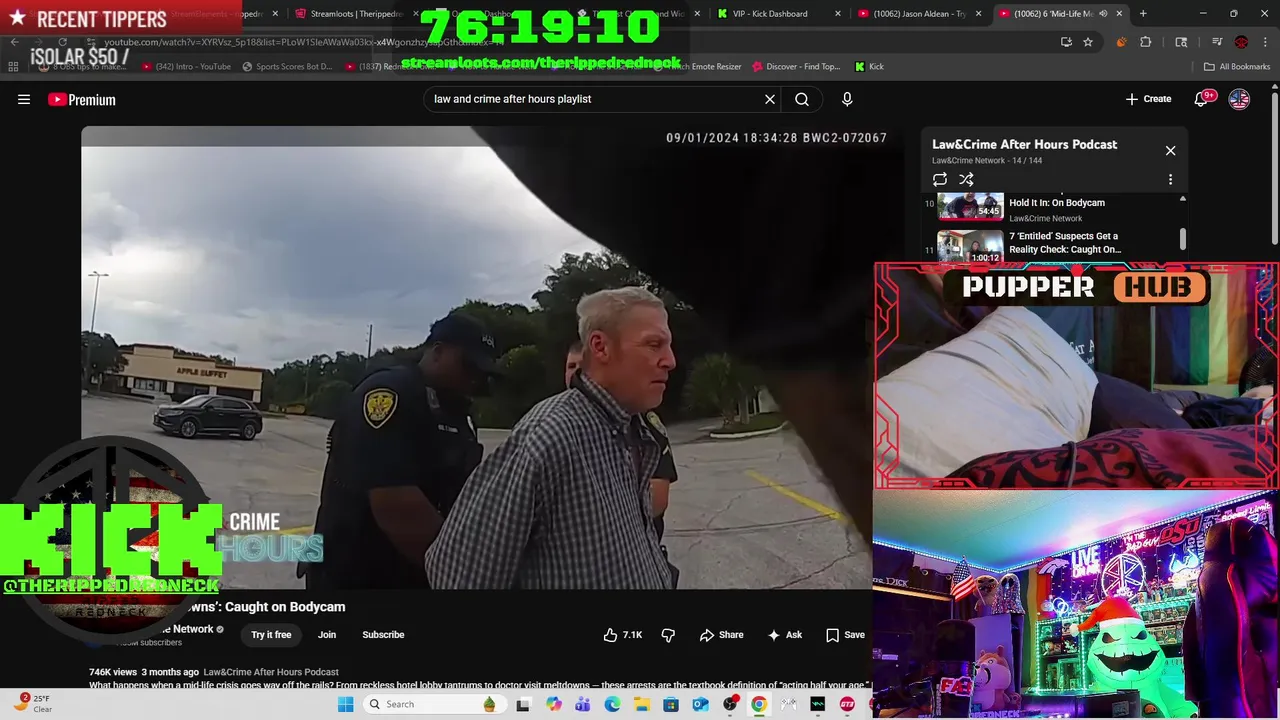The width and height of the screenshot is (1280, 720).
Task: Open Microsoft Store from taskbar
Action: [x=670, y=704]
